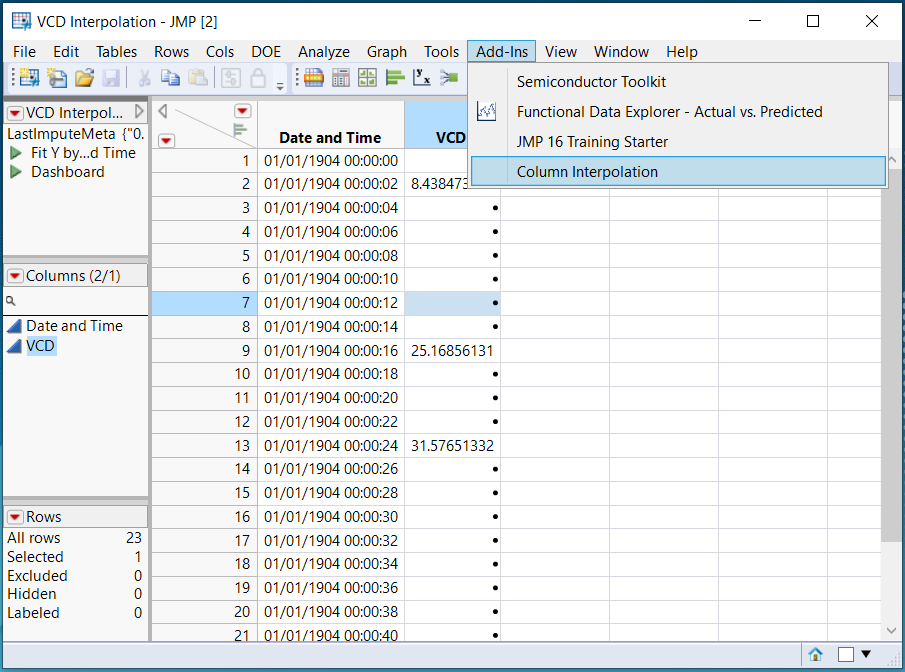Open the Analyze menu
Viewport: 905px width, 672px height.
(323, 51)
